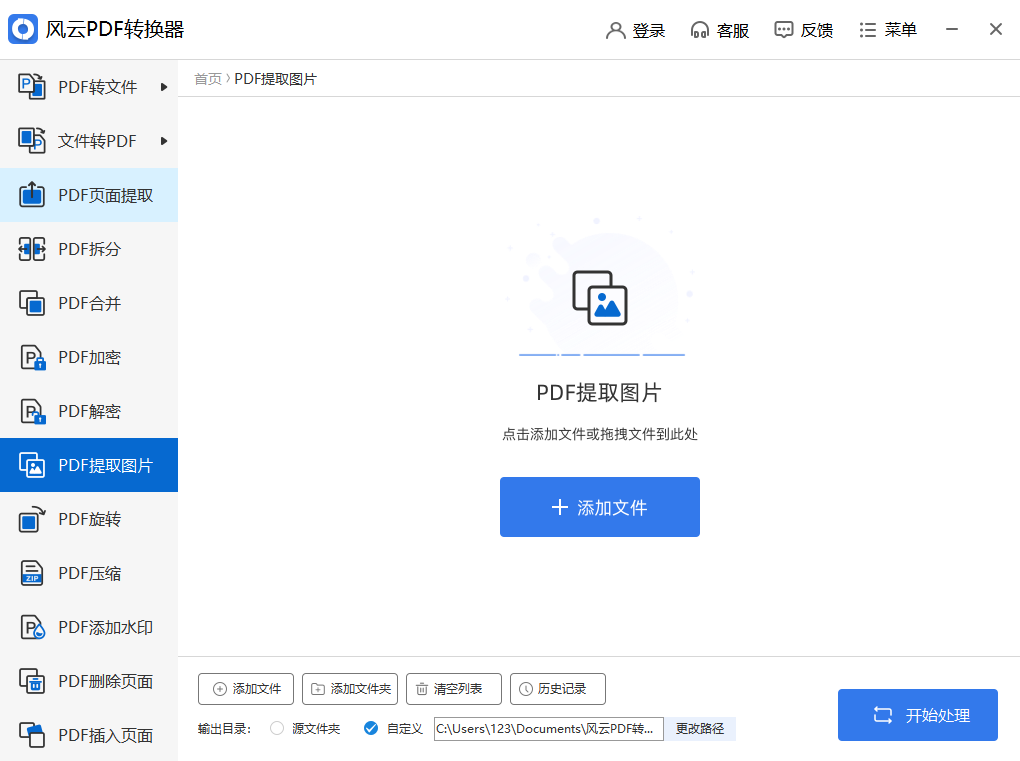Image resolution: width=1020 pixels, height=761 pixels.
Task: Click the small 添加文件 toolbar button
Action: pyautogui.click(x=246, y=689)
